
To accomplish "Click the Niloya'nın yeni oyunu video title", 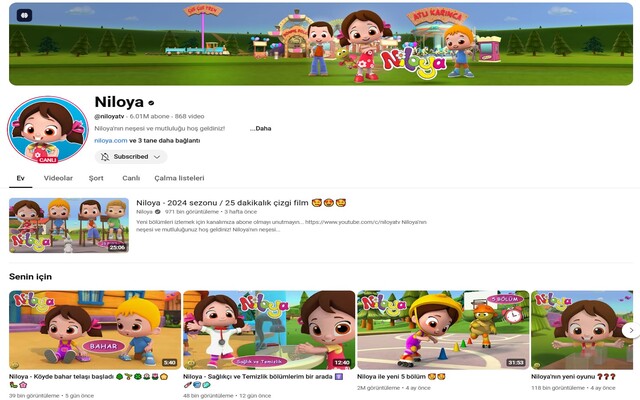I will (573, 376).
